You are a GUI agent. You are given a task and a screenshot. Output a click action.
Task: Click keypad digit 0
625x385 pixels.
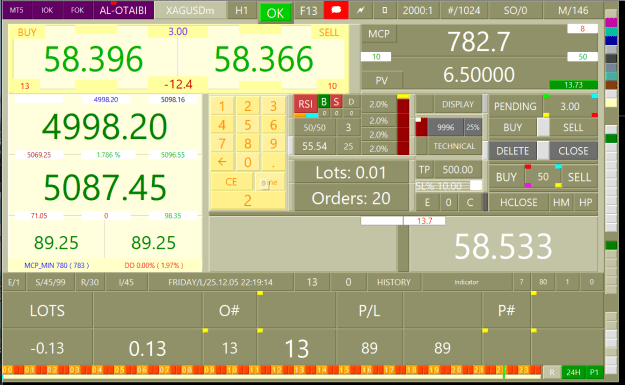248,162
